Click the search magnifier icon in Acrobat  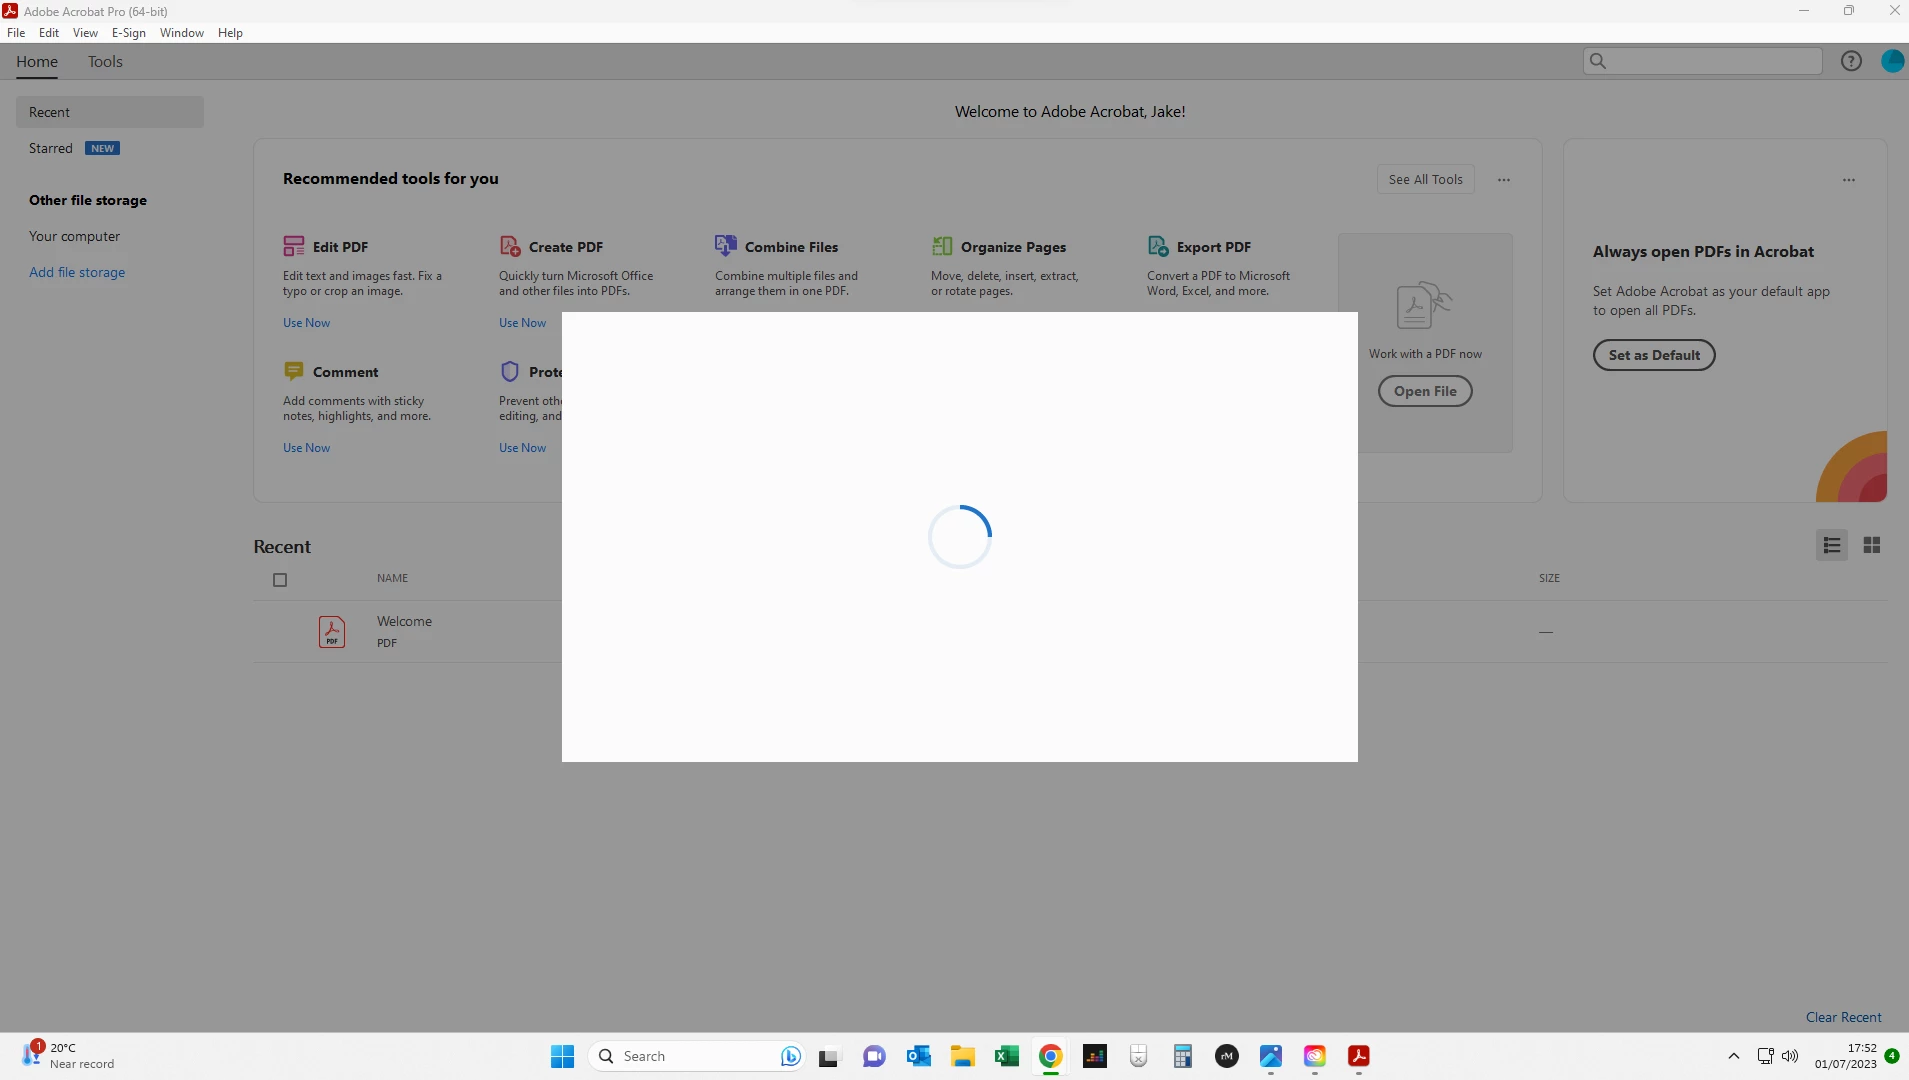pos(1598,61)
